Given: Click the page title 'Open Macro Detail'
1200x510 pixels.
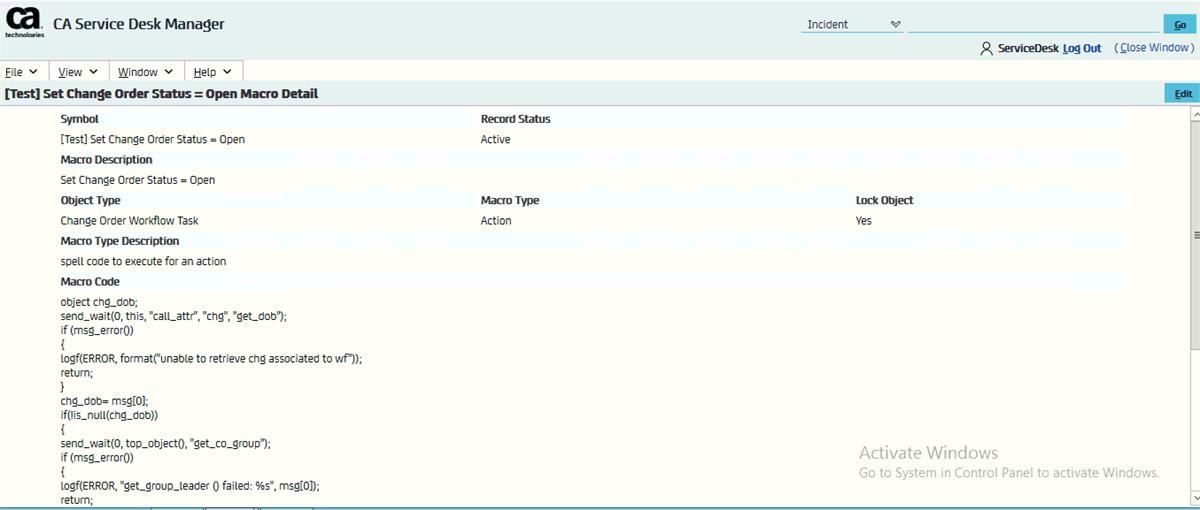Looking at the screenshot, I should tap(260, 94).
